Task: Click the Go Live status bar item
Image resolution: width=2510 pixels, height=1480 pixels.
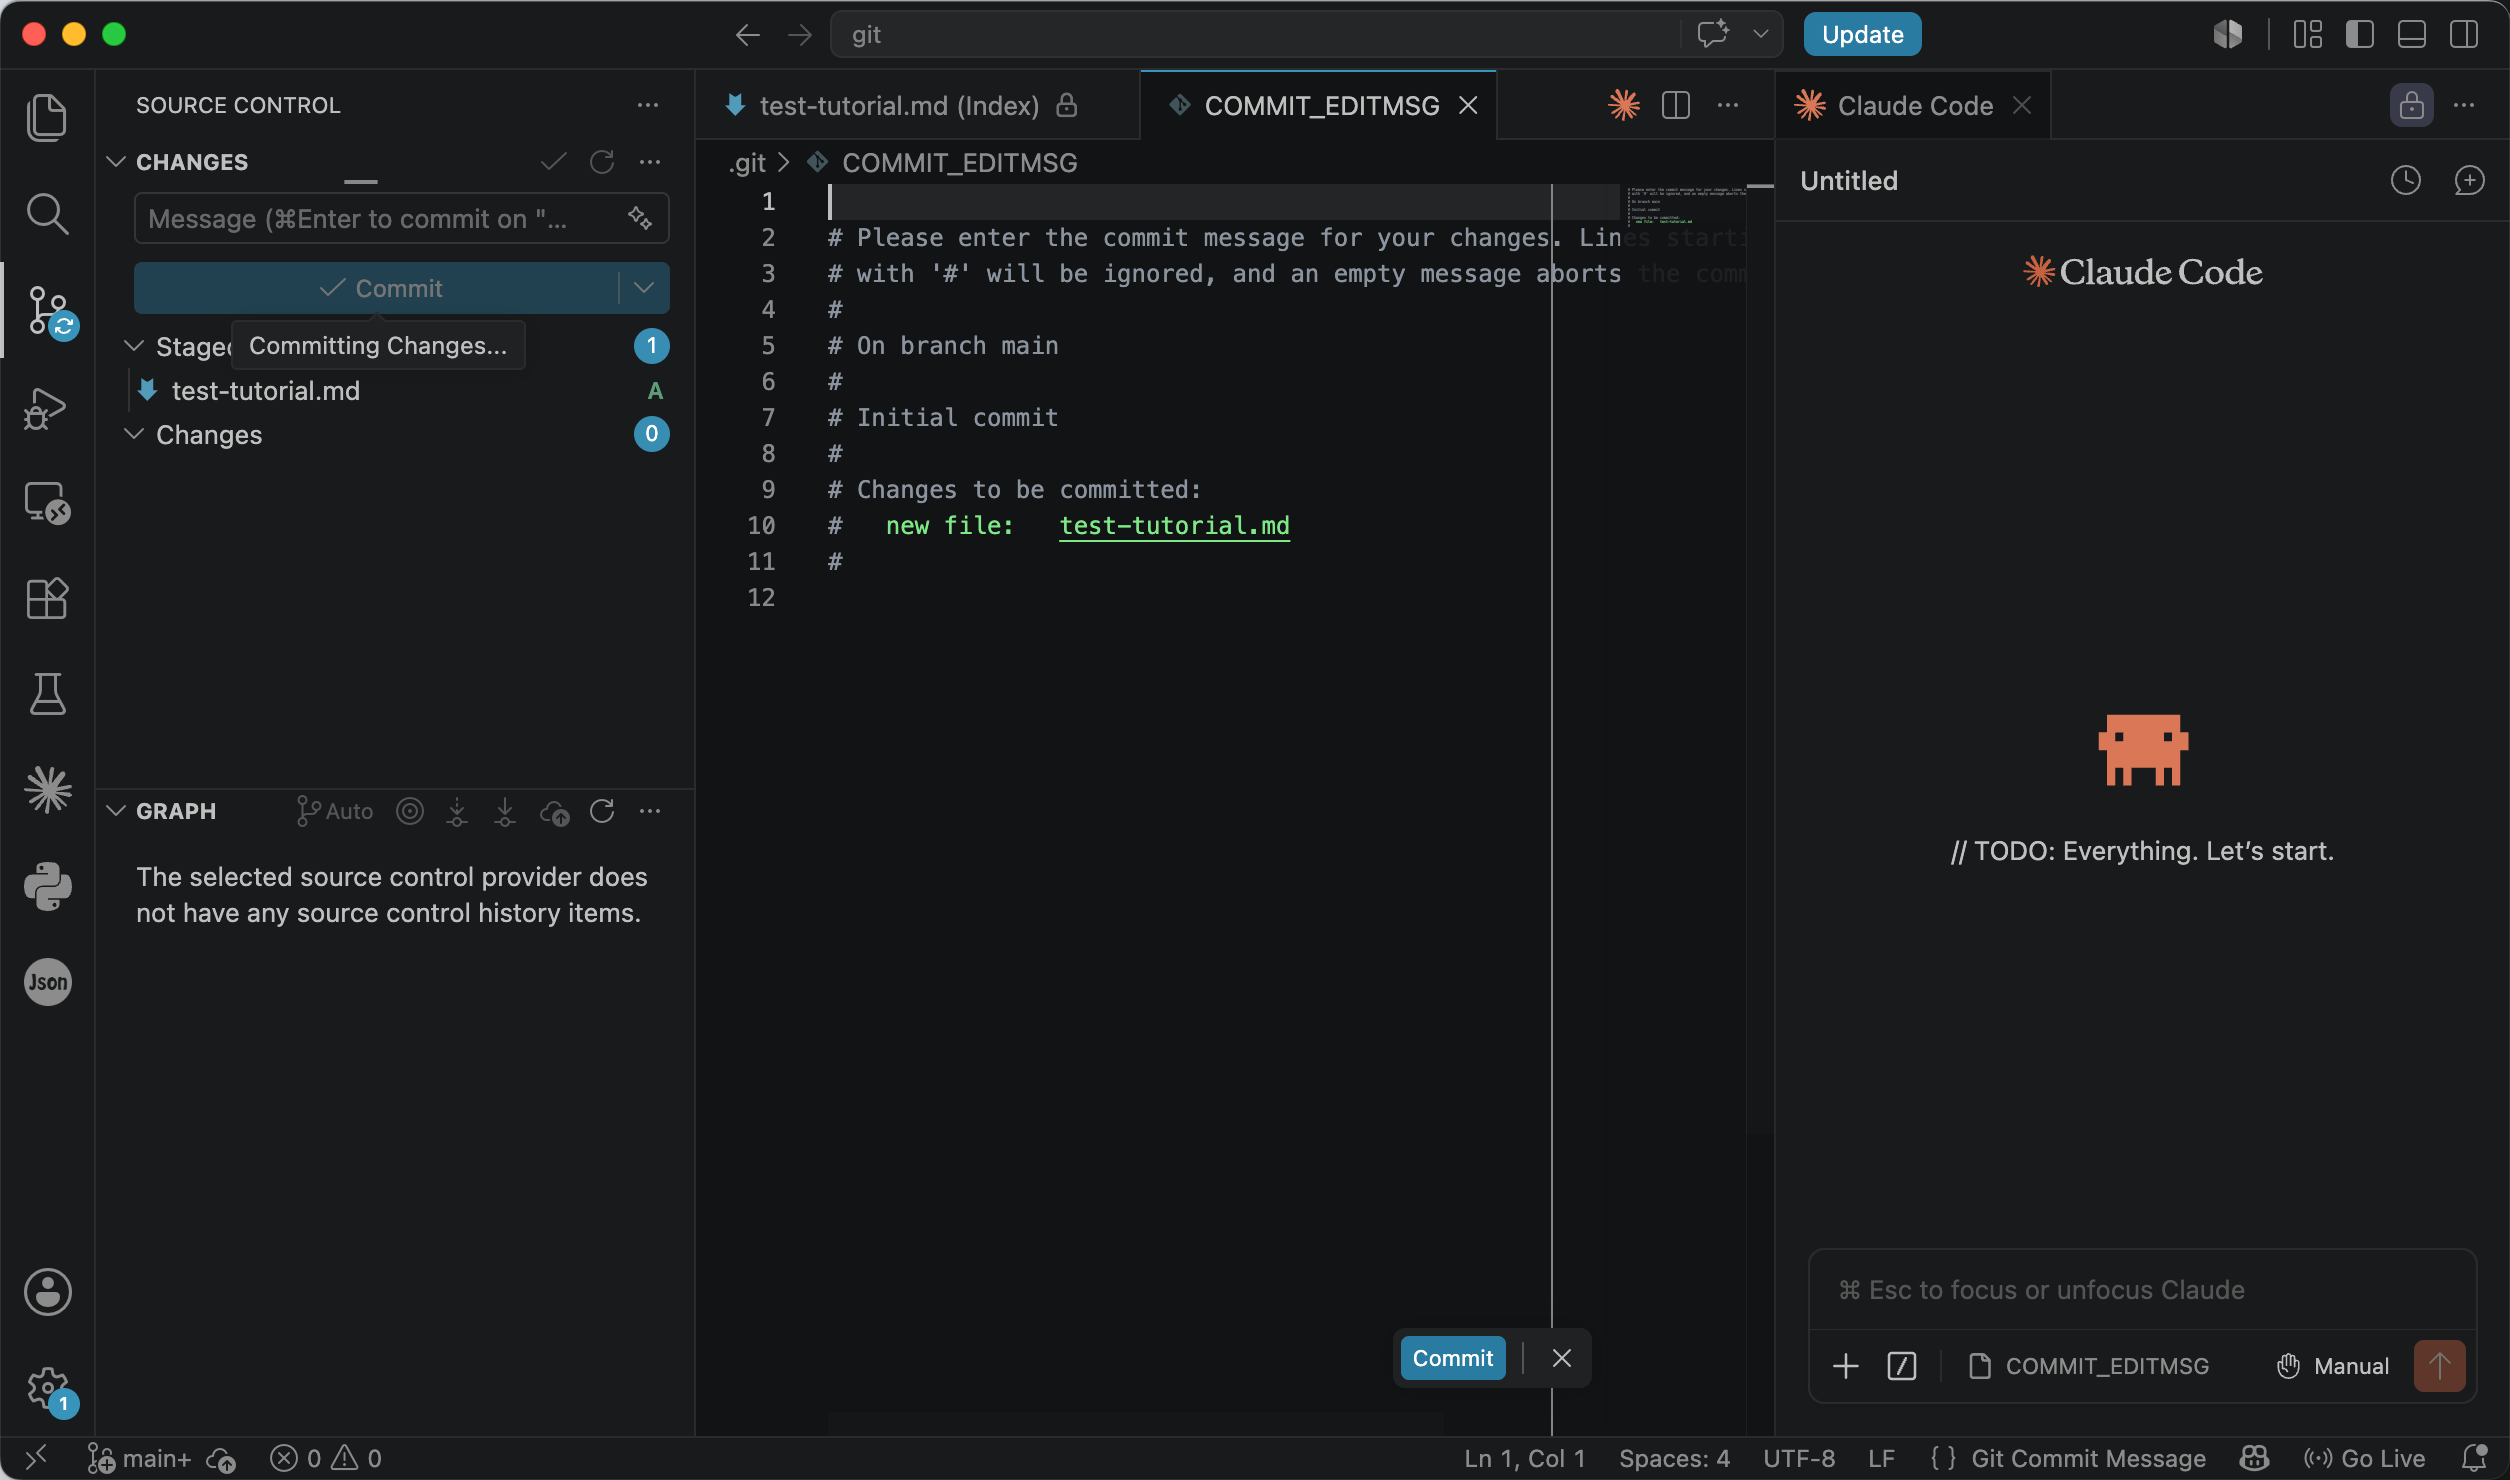Action: 2364,1458
